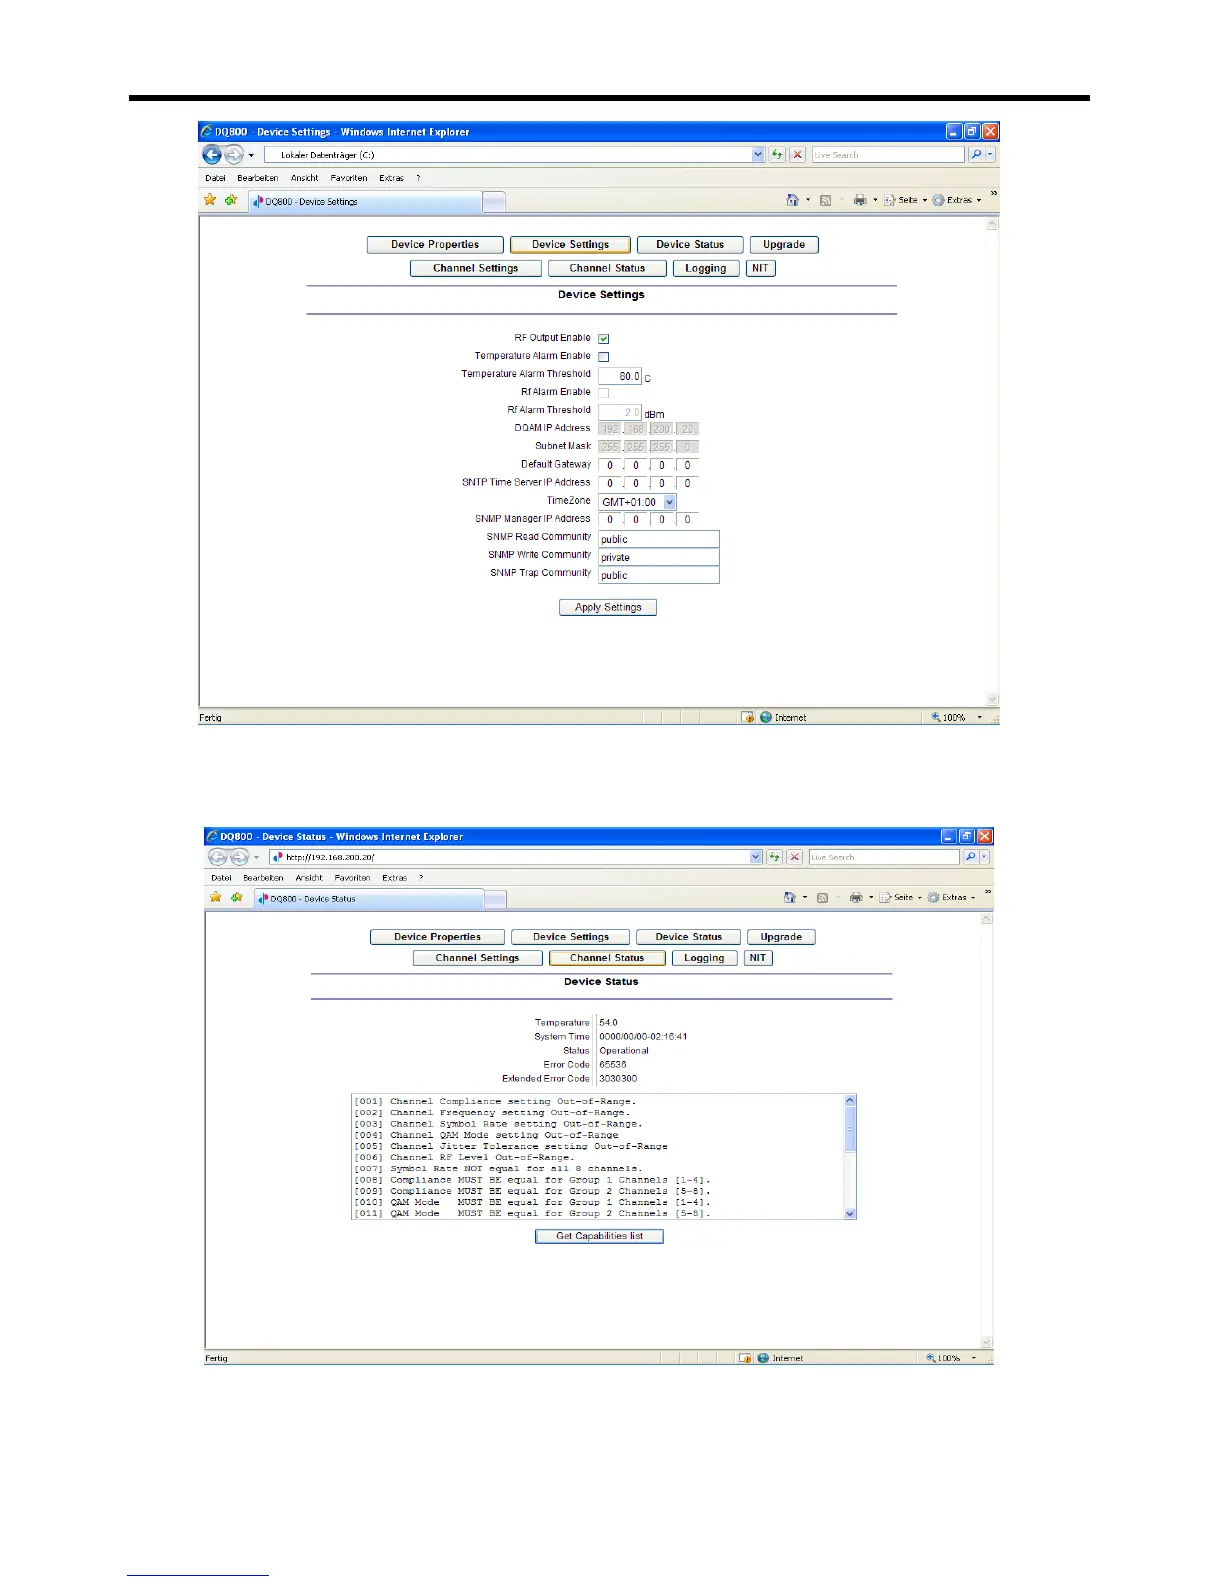The image size is (1224, 1584).
Task: Click zoom magnifier in Device Status status bar
Action: [931, 1358]
